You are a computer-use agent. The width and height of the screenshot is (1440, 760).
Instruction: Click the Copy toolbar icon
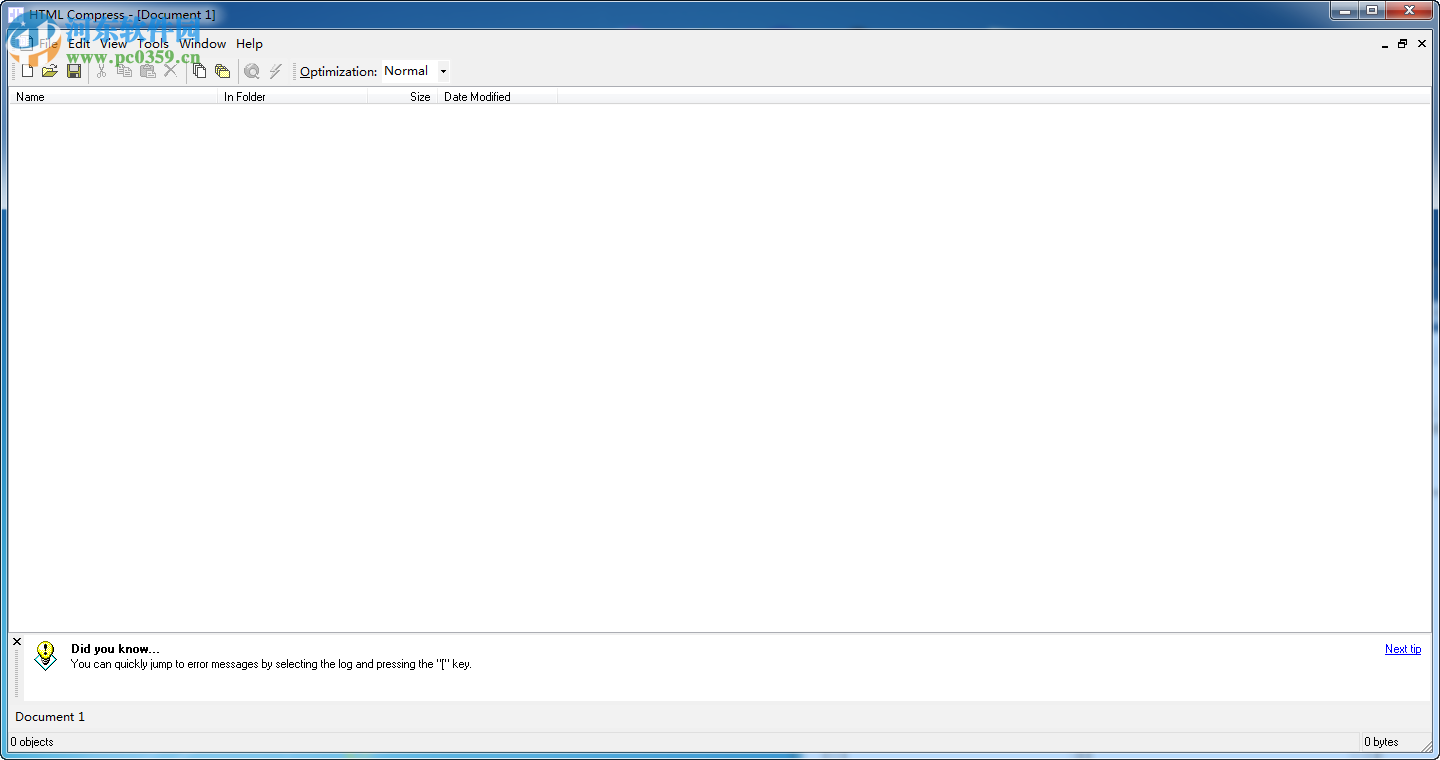[x=124, y=70]
